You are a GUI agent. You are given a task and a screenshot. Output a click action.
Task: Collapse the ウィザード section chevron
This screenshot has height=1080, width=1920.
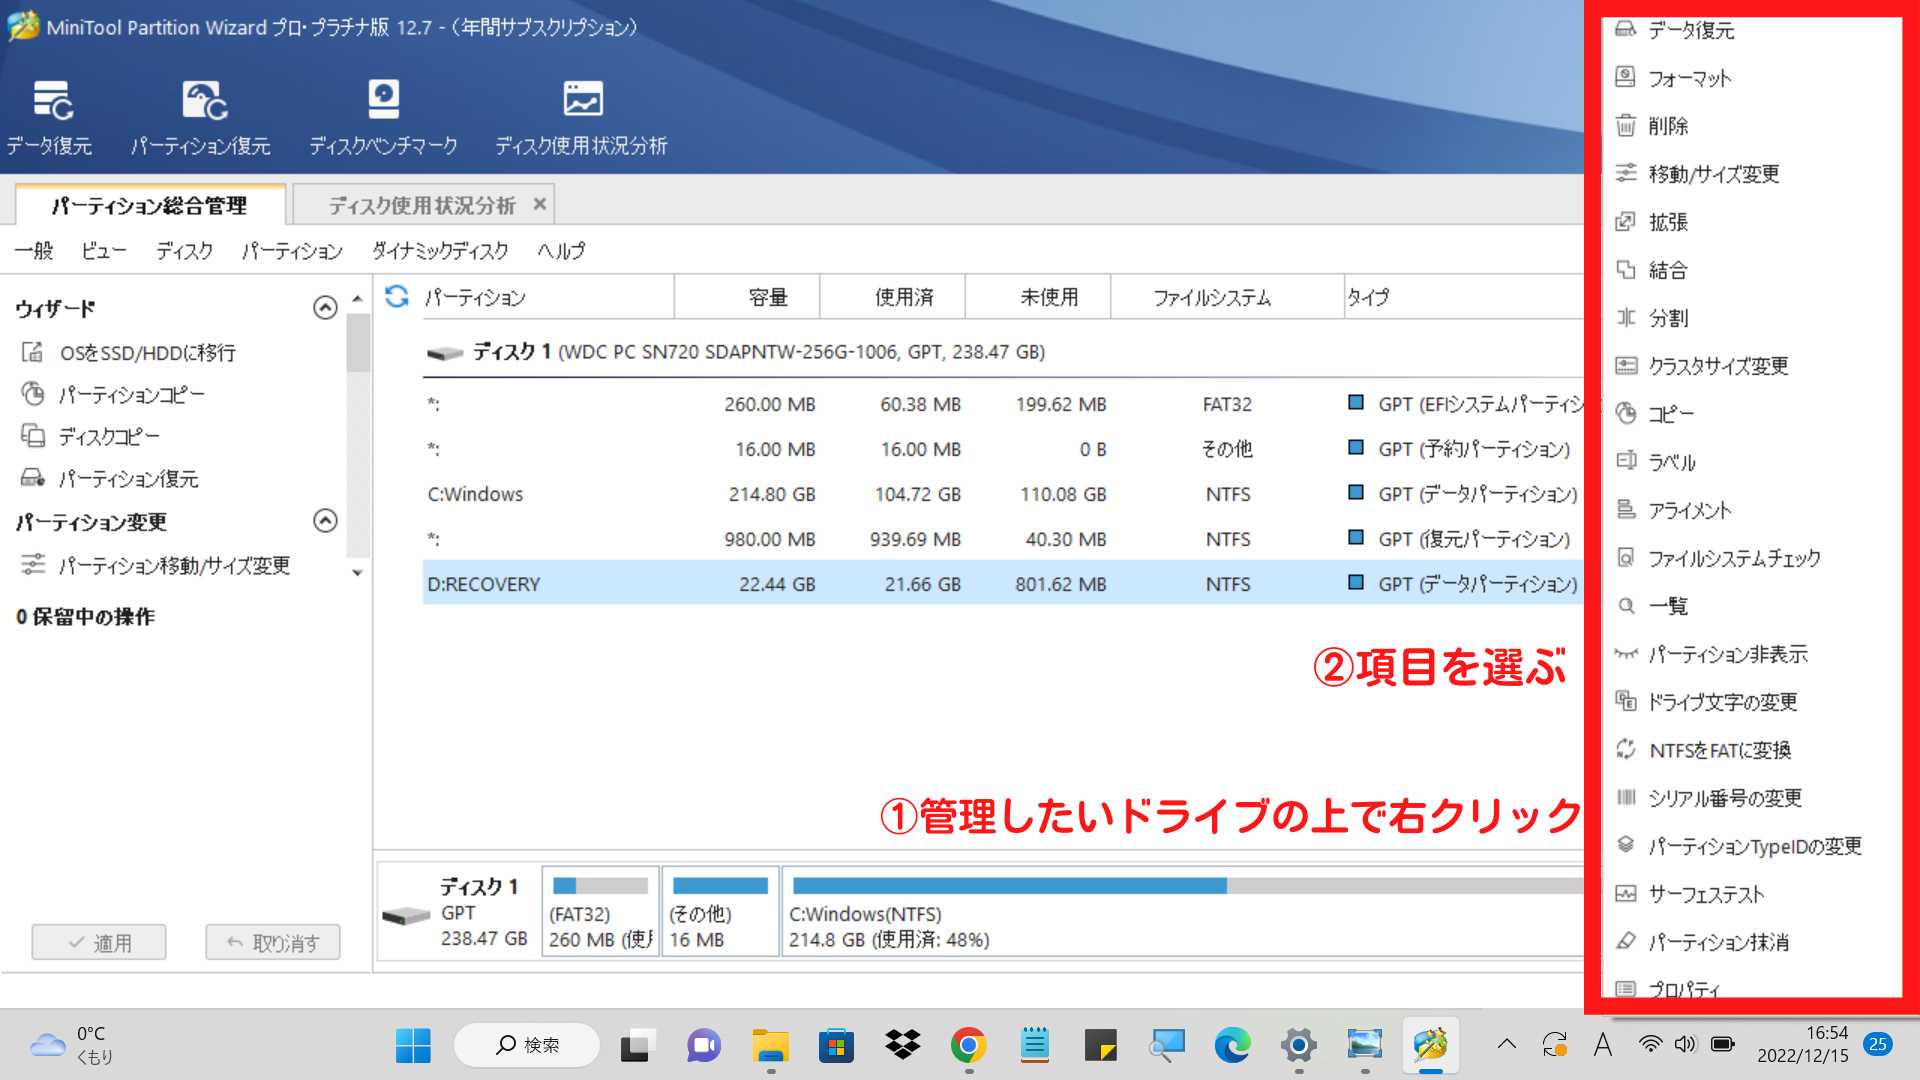(x=325, y=308)
